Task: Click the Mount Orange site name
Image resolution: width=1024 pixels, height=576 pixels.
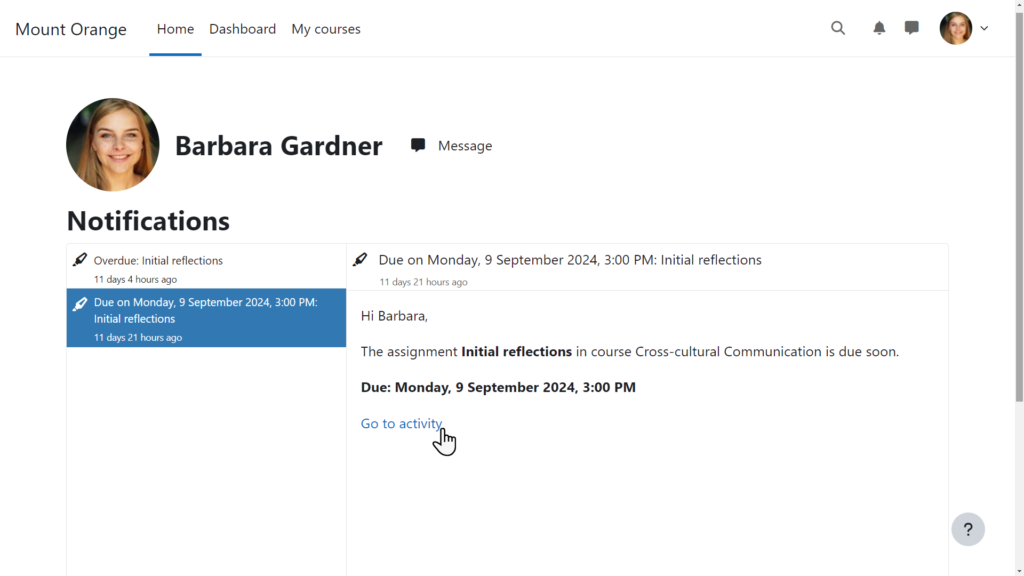Action: tap(70, 29)
